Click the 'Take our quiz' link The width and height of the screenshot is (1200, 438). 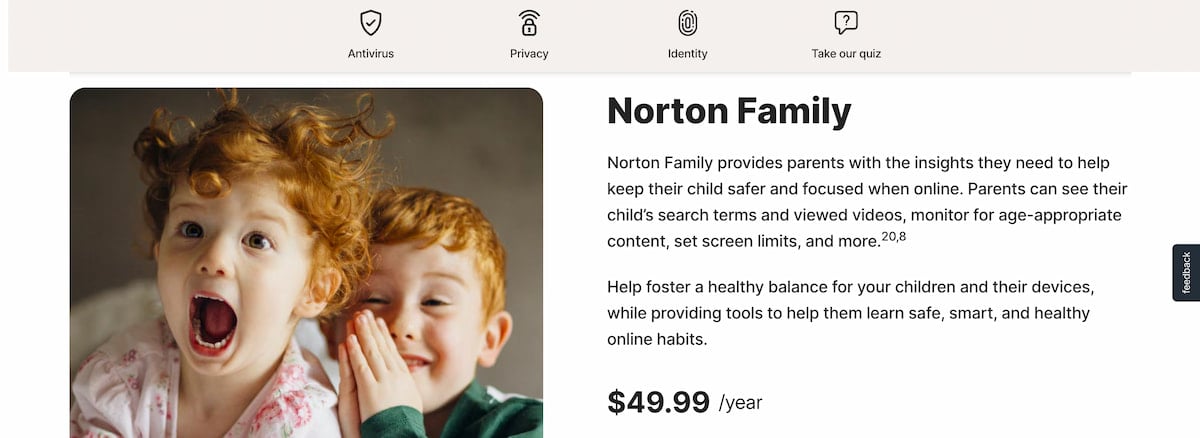coord(846,54)
